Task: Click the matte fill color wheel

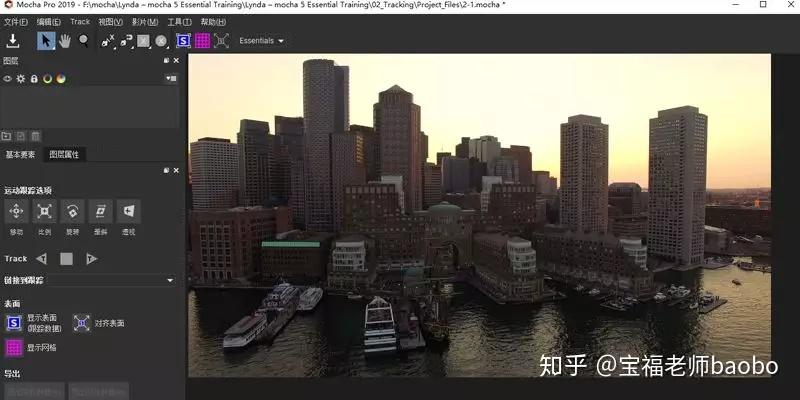Action: coord(61,79)
